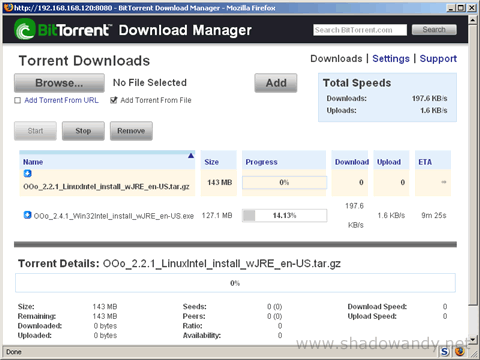480x360 pixels.
Task: Focus the Search BitTorrent.com field
Action: point(360,30)
